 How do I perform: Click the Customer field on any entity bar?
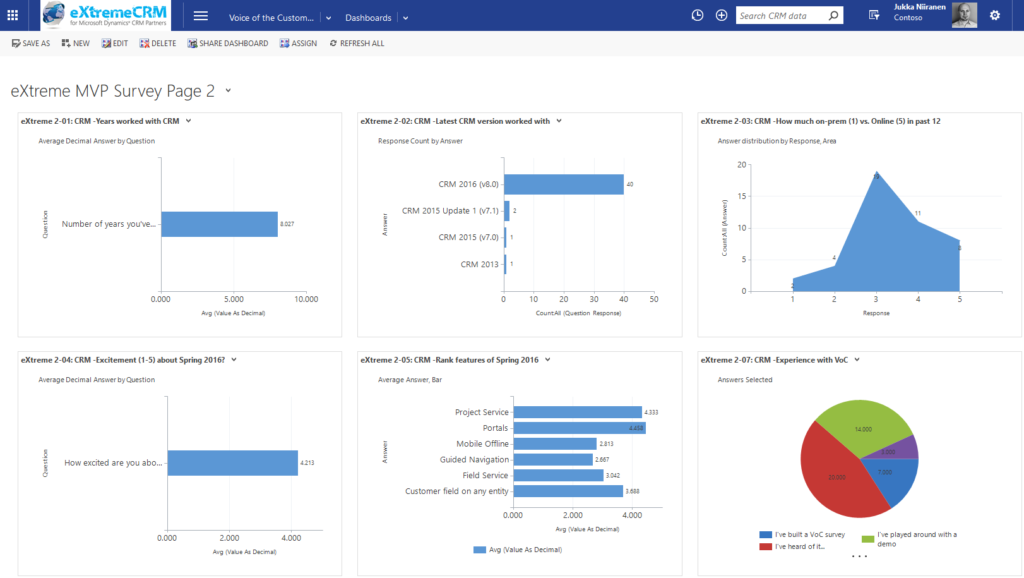tap(568, 491)
